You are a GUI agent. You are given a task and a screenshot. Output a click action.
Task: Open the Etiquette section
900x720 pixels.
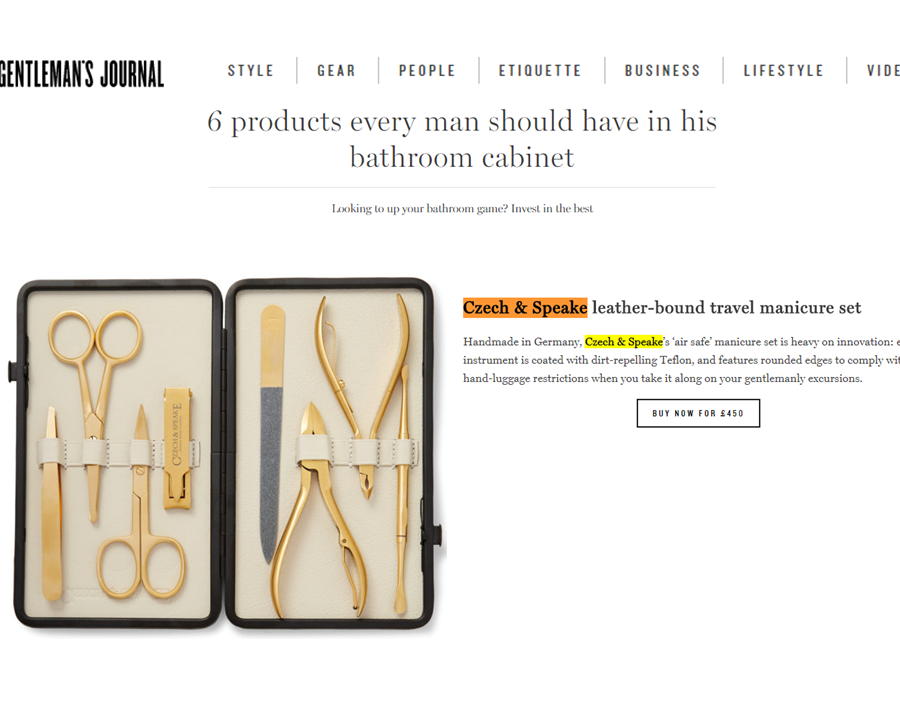click(x=540, y=71)
